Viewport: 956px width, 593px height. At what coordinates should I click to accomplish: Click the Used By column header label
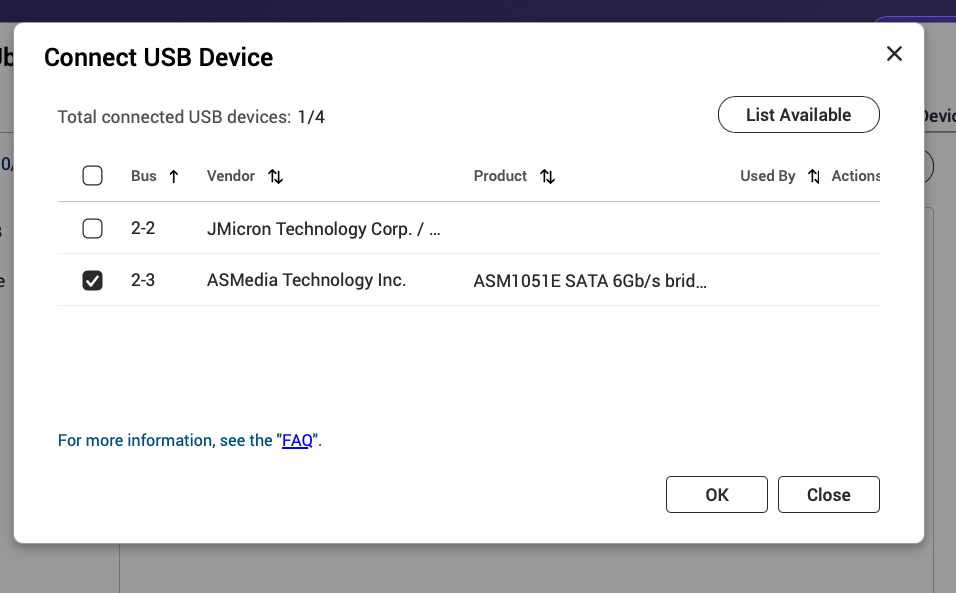[x=767, y=176]
